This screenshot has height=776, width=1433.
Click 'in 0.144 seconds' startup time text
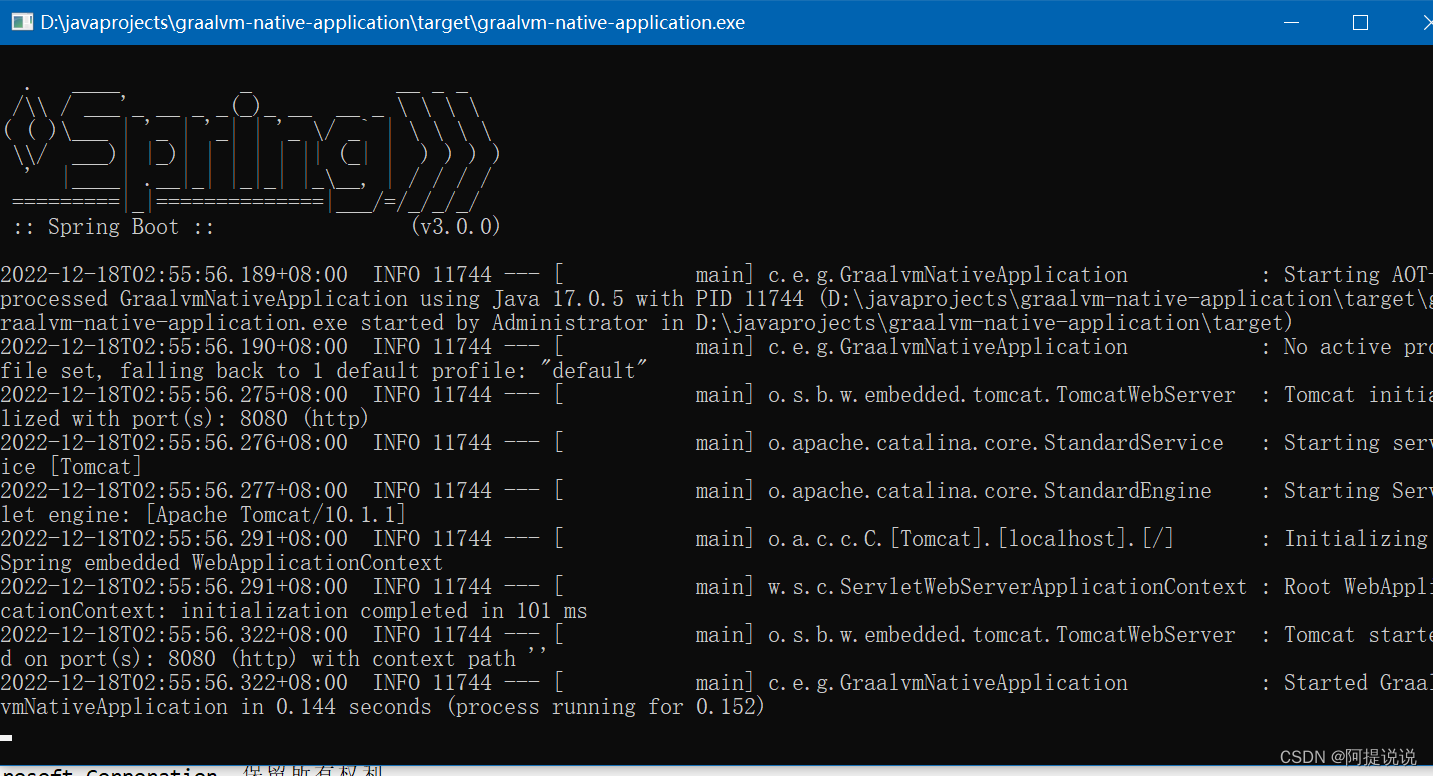(336, 707)
